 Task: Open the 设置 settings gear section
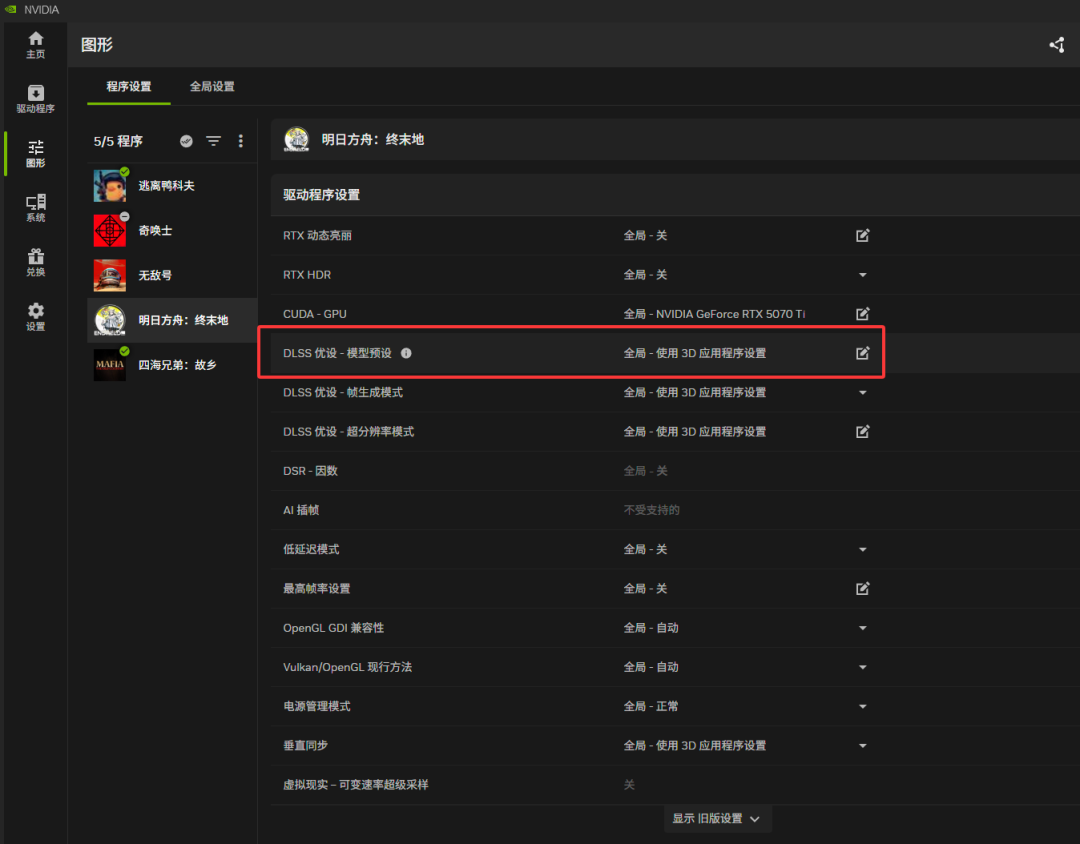coord(36,317)
